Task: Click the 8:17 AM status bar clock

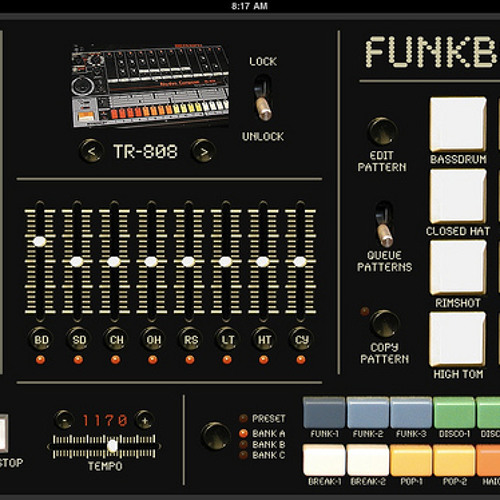Action: pos(250,6)
